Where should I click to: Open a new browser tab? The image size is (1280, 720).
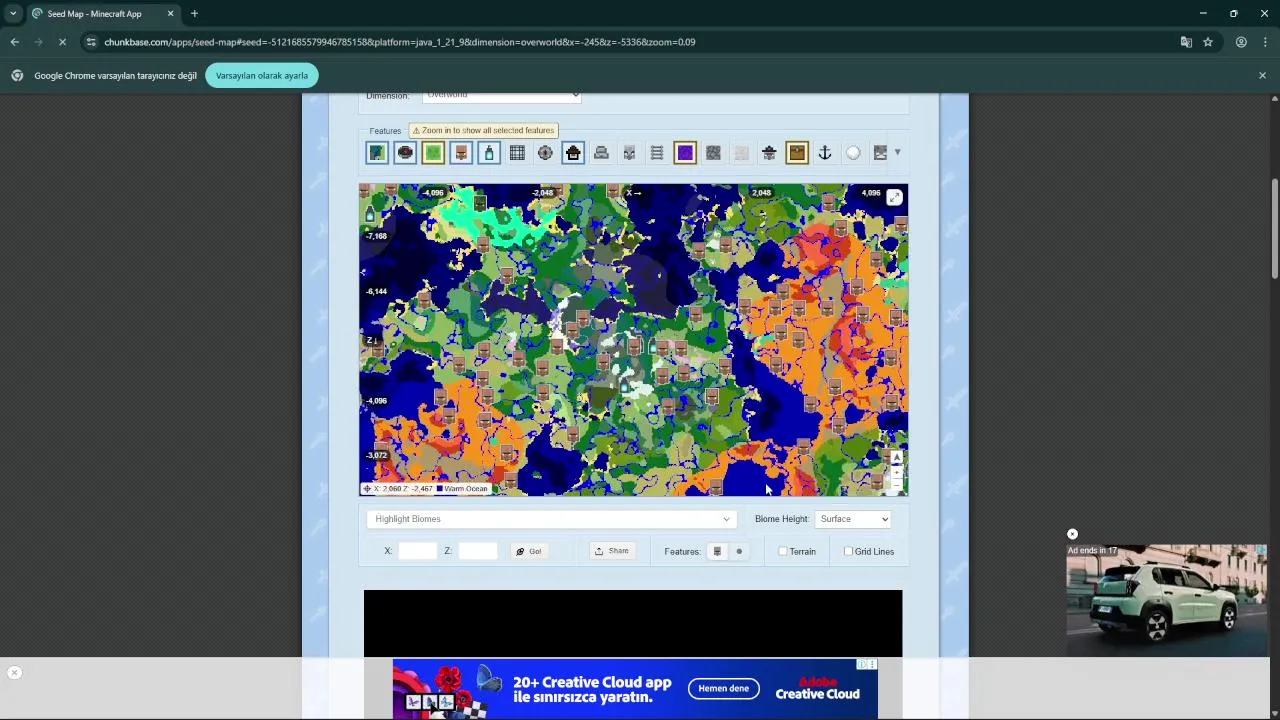tap(194, 14)
